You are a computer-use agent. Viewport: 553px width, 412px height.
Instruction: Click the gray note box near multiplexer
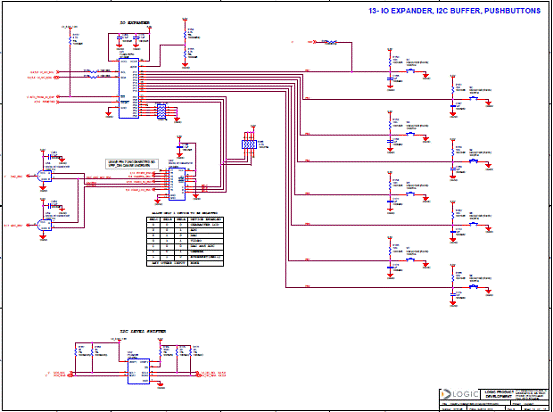[132, 164]
